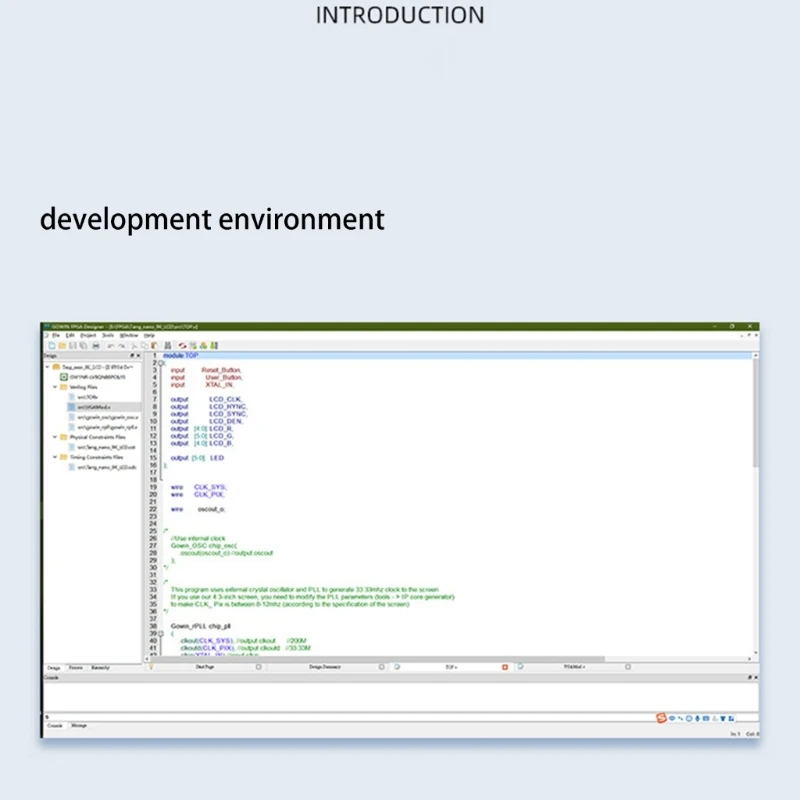Click the yellow-green Run All toolbar icon

pos(204,345)
